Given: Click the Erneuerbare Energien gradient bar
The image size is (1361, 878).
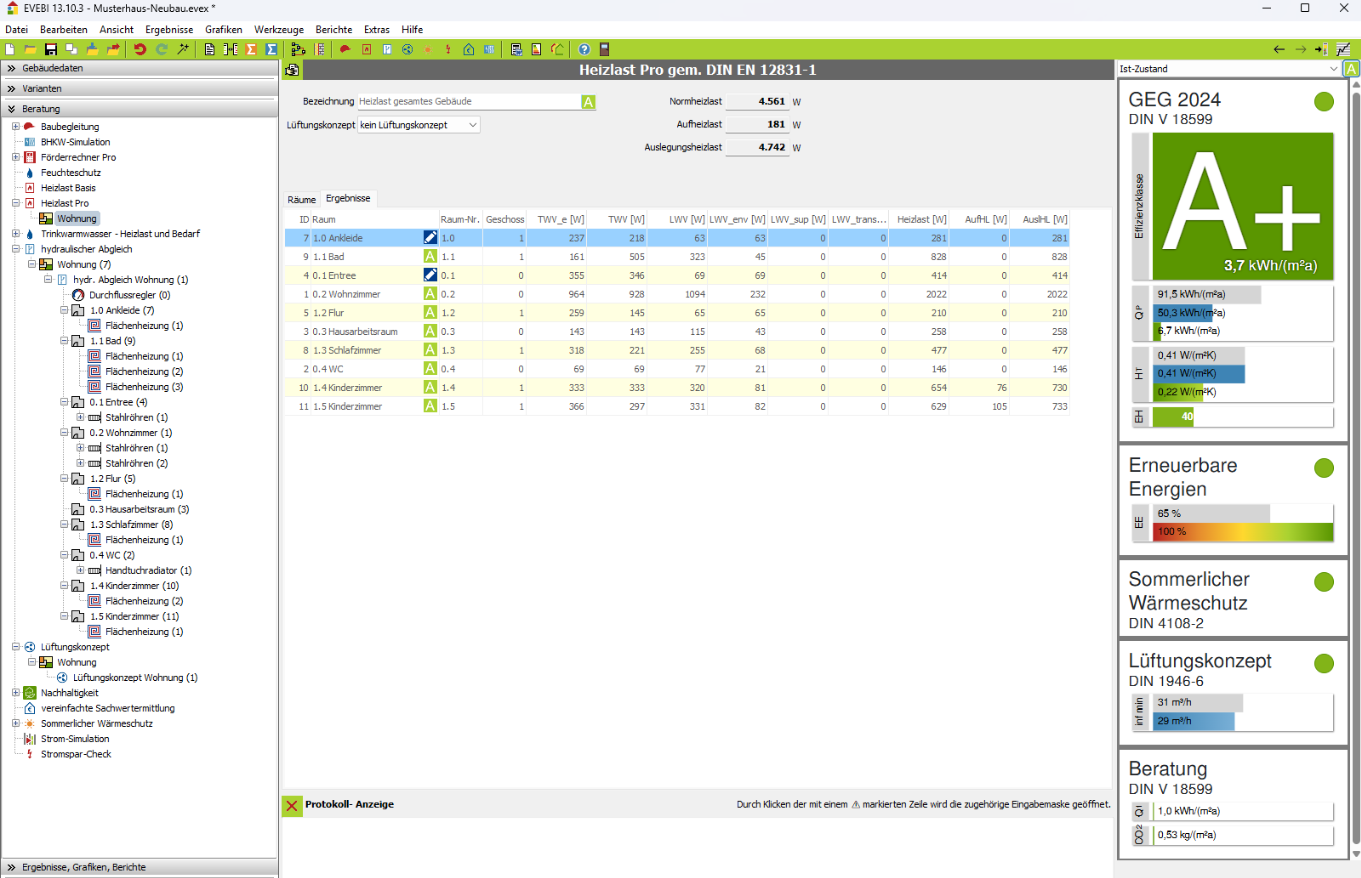Looking at the screenshot, I should pos(1243,532).
